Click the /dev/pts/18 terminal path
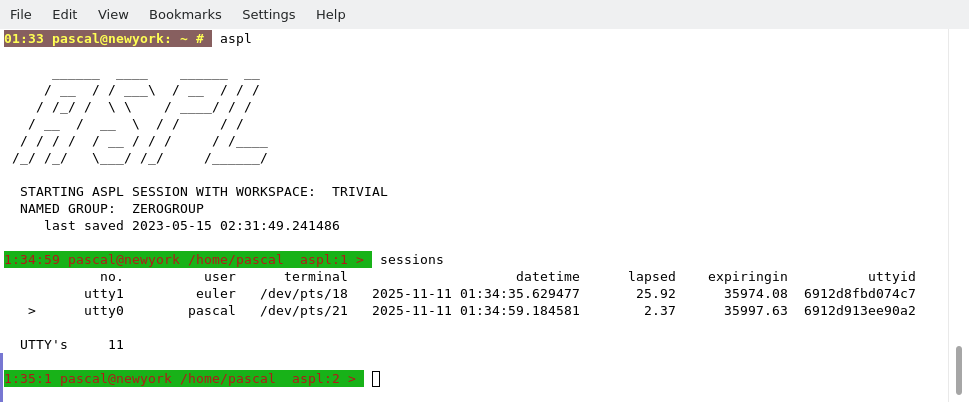The height and width of the screenshot is (402, 969). 303,294
